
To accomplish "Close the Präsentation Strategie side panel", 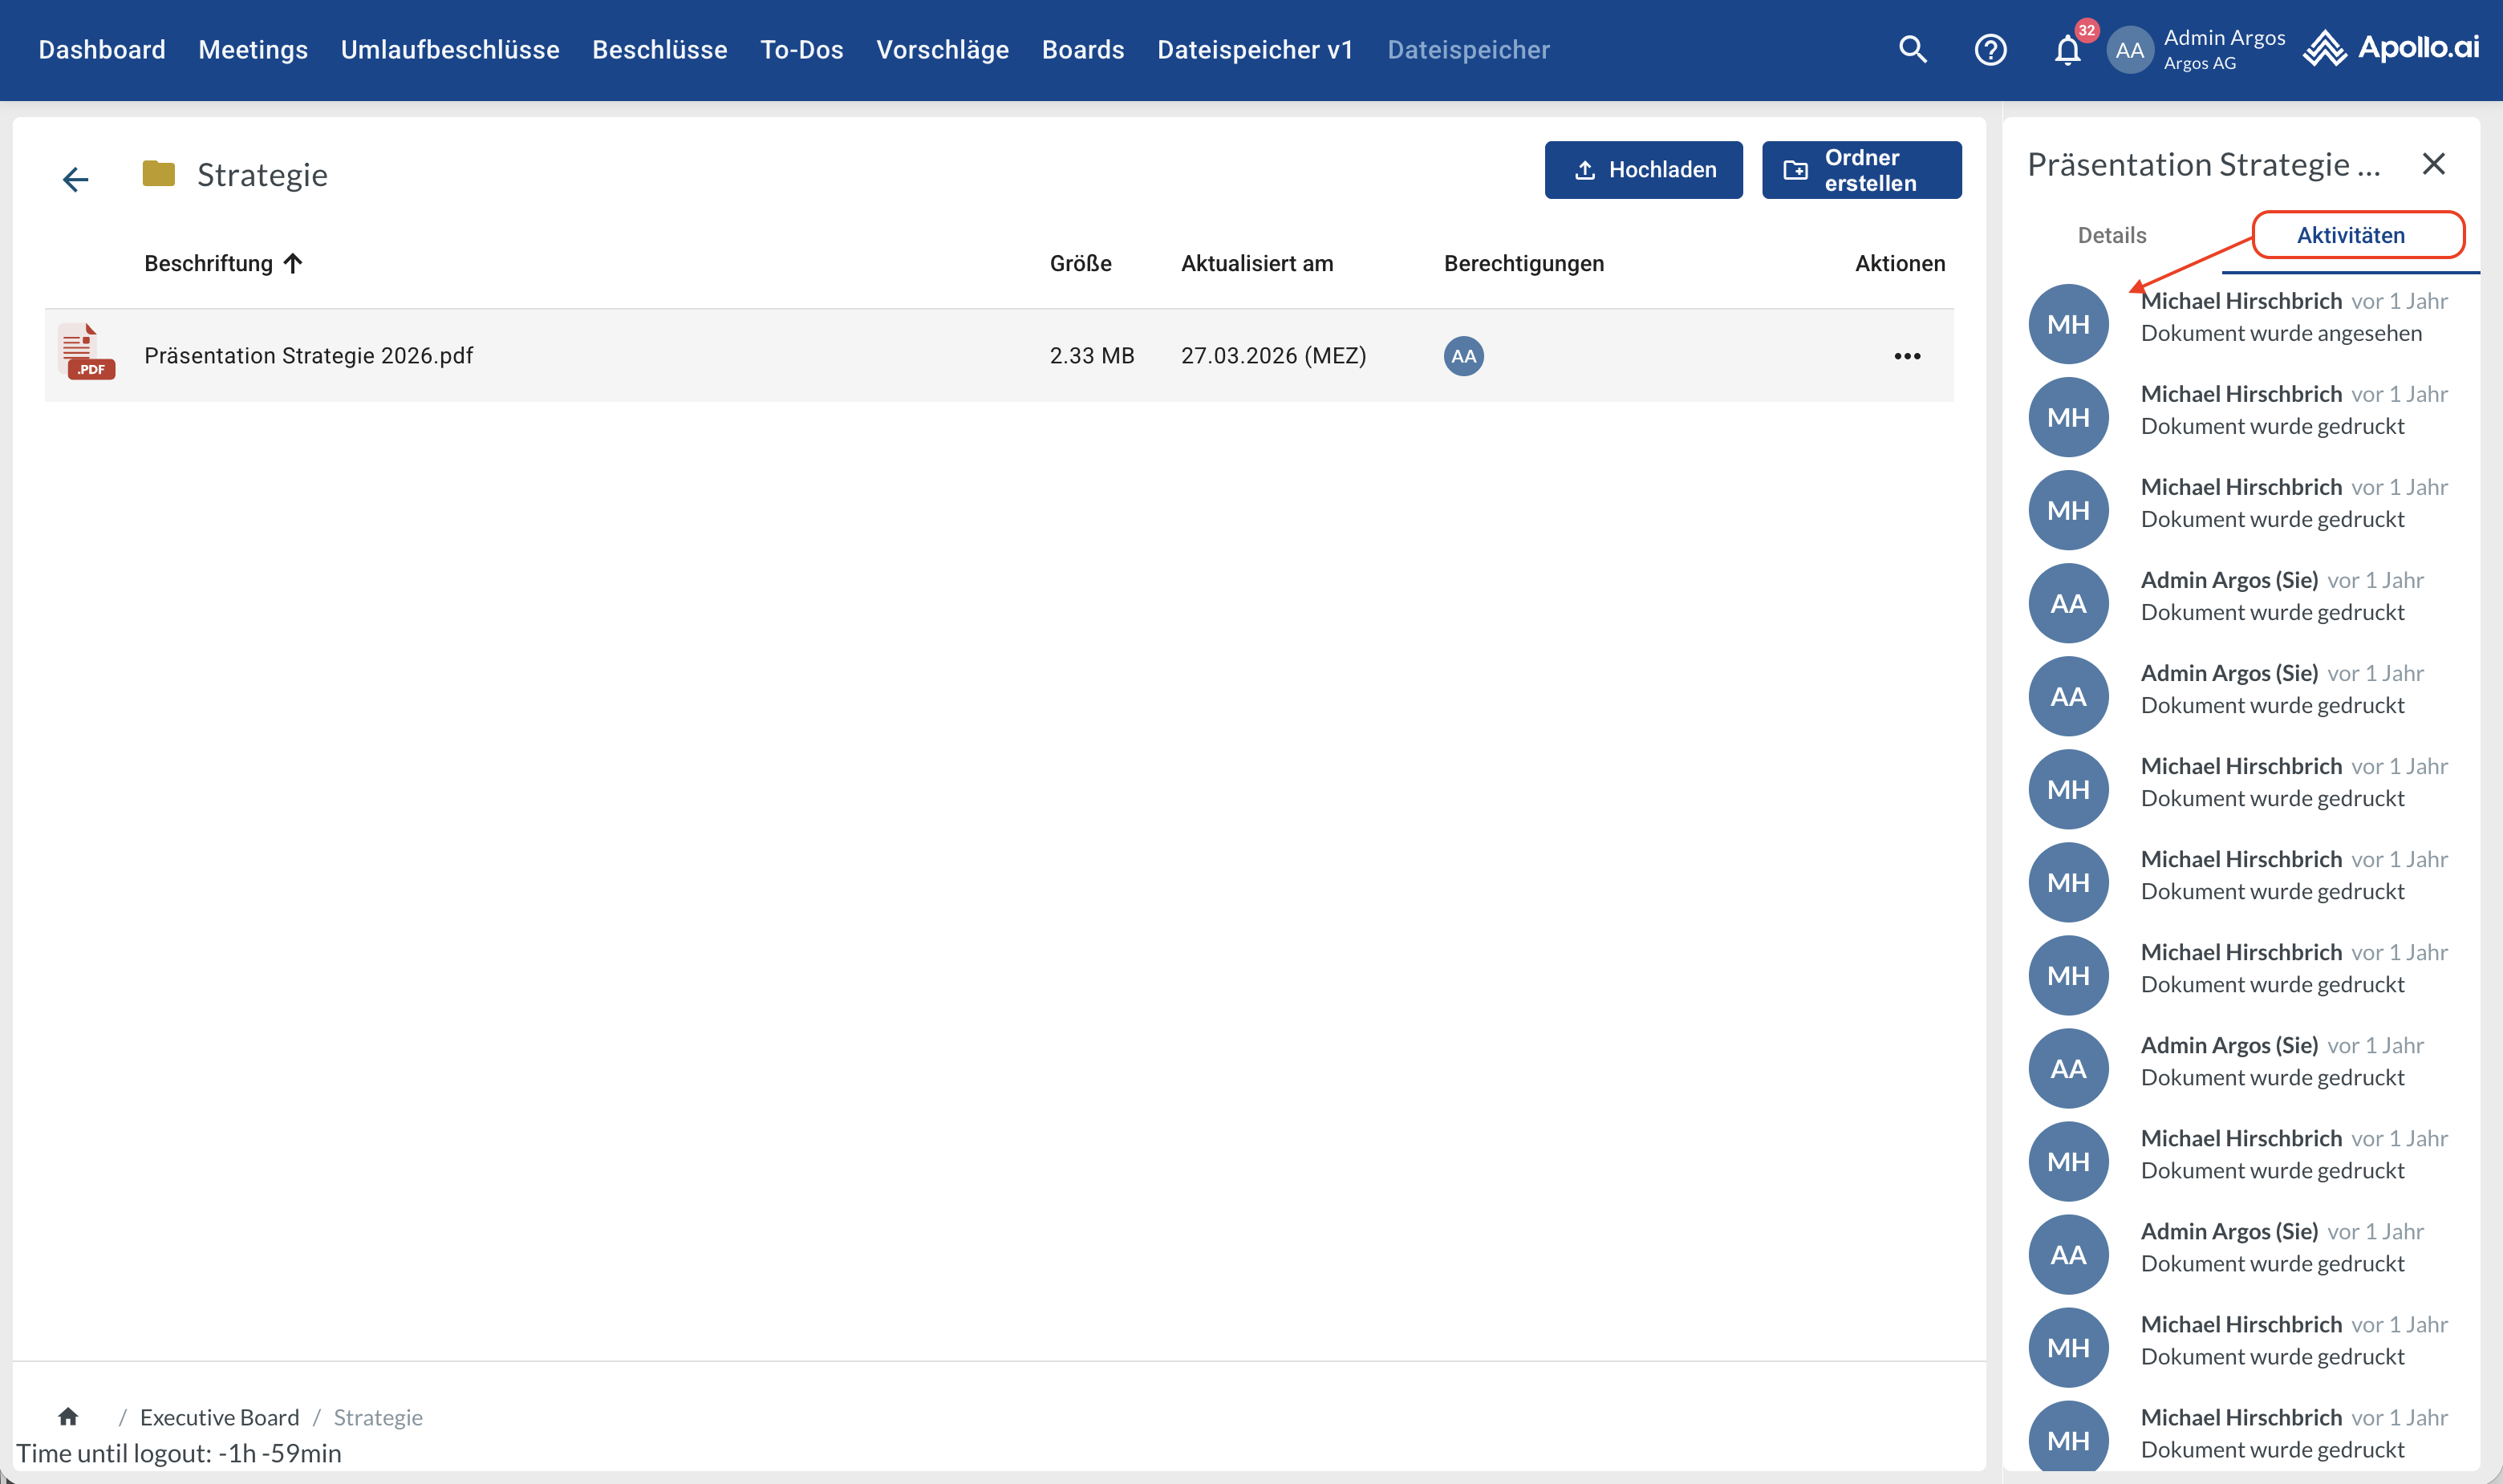I will click(x=2433, y=164).
